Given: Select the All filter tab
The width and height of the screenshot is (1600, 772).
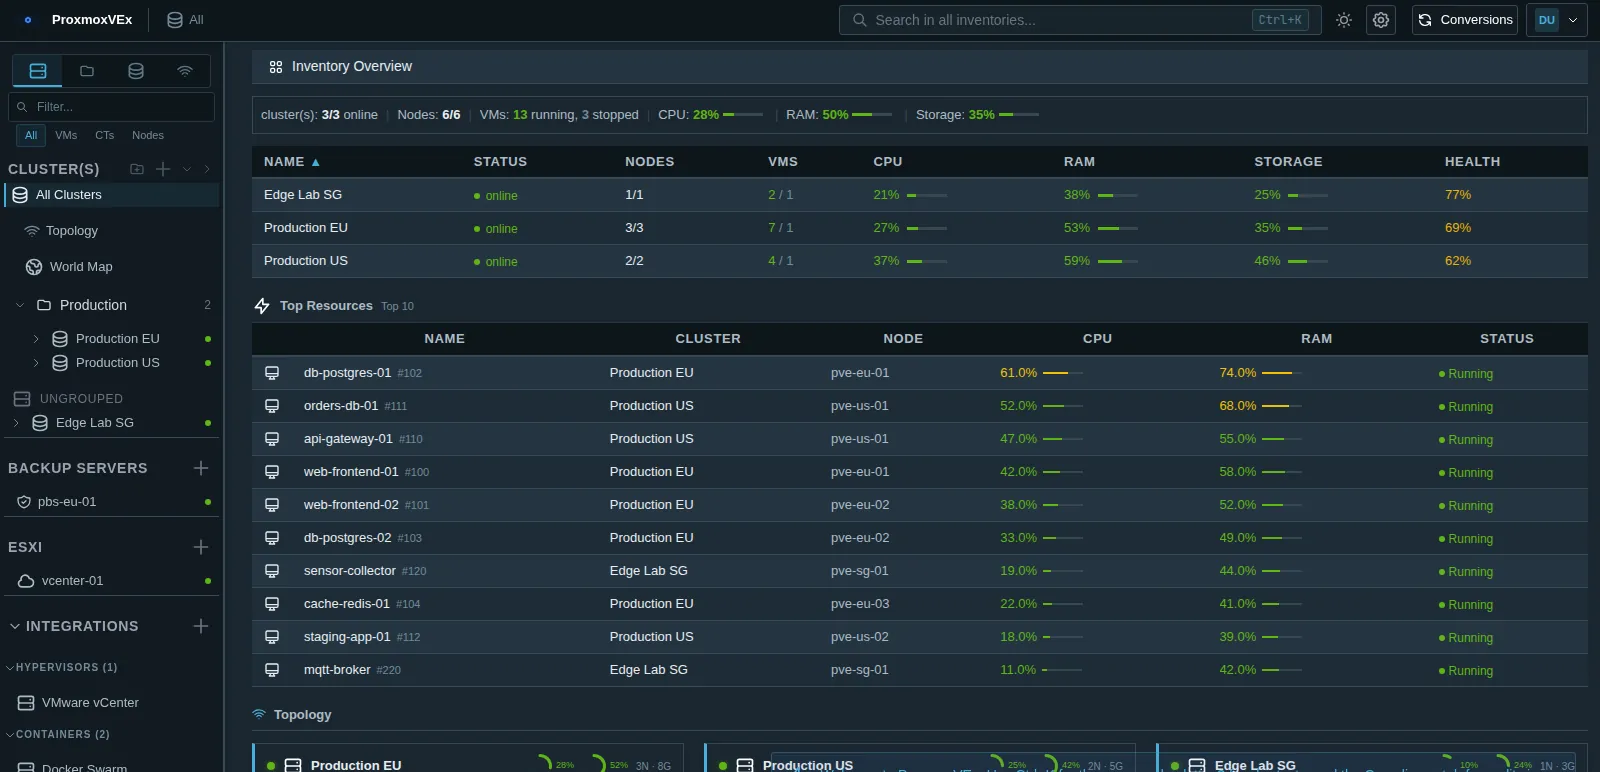Looking at the screenshot, I should pyautogui.click(x=31, y=135).
